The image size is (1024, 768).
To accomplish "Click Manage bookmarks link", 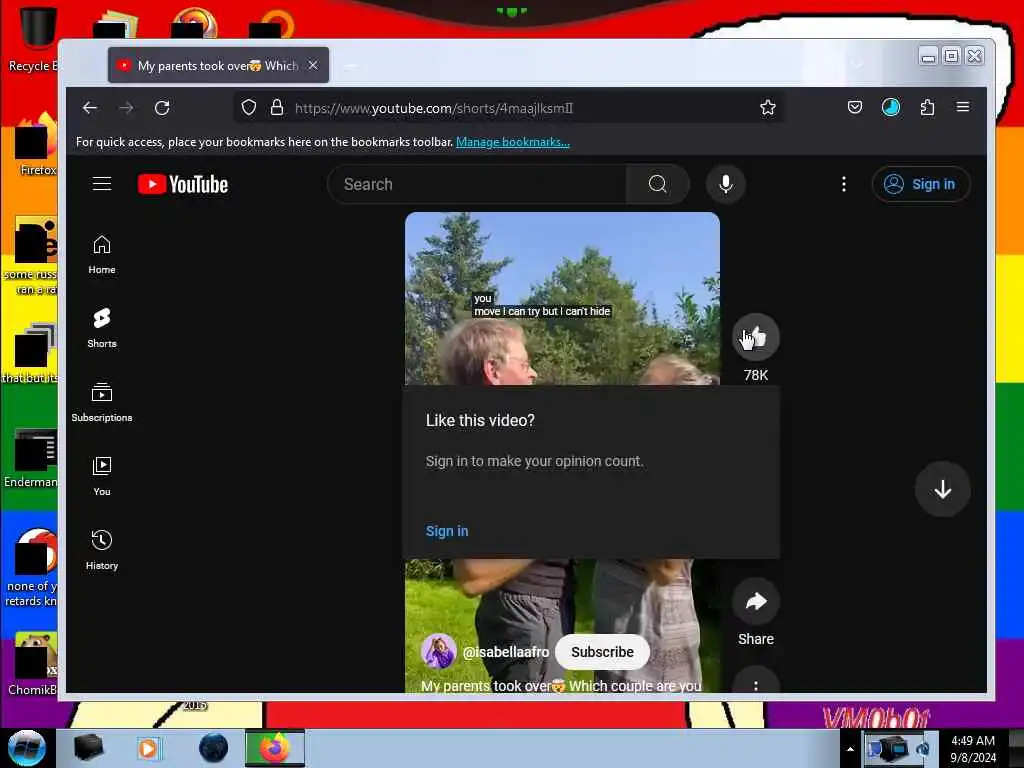I will [513, 142].
